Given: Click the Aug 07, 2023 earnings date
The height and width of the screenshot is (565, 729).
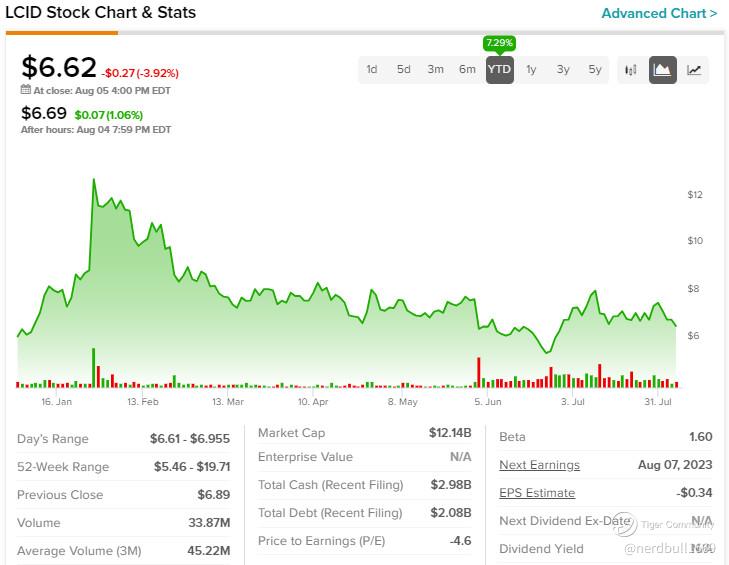Looking at the screenshot, I should 675,465.
